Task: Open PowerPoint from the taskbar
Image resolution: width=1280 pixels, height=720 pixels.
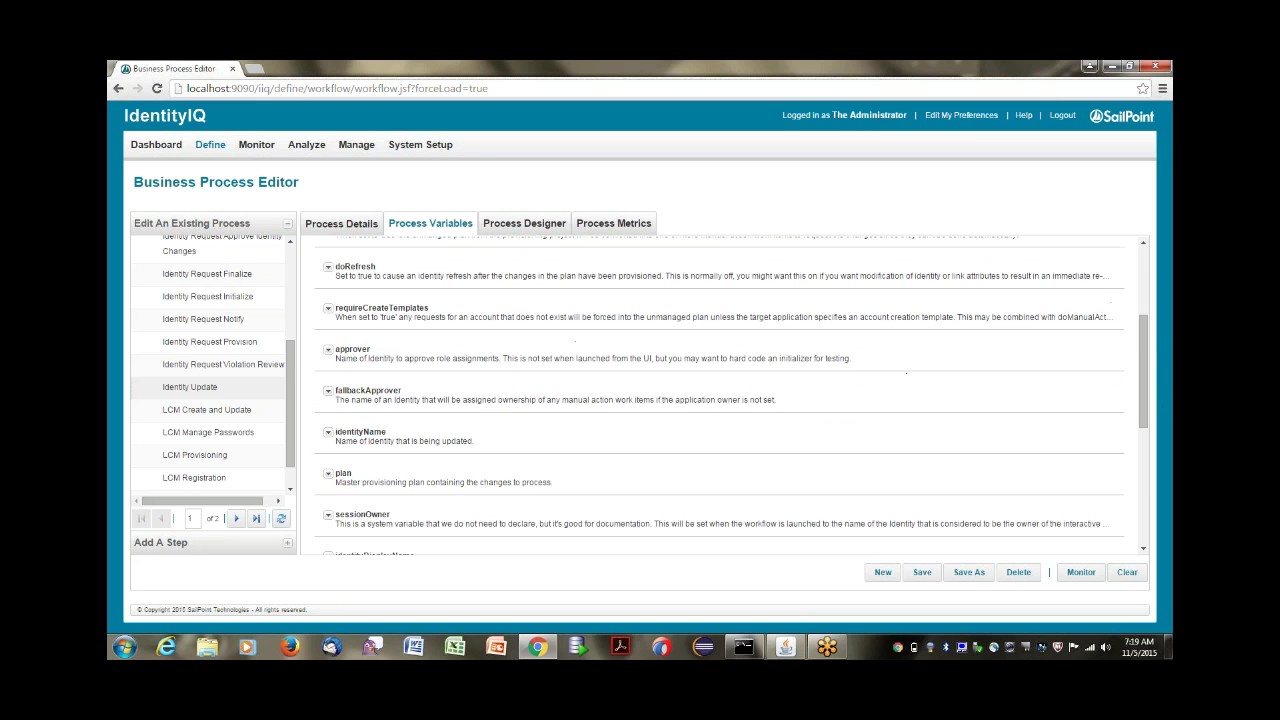Action: click(496, 647)
